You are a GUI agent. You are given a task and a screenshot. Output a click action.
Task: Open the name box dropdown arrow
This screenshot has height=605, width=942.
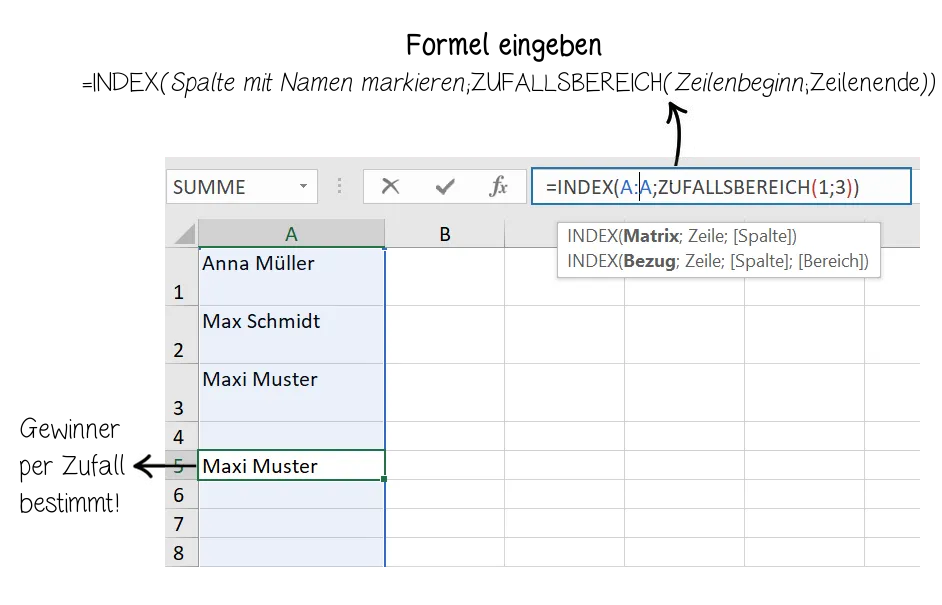coord(305,186)
